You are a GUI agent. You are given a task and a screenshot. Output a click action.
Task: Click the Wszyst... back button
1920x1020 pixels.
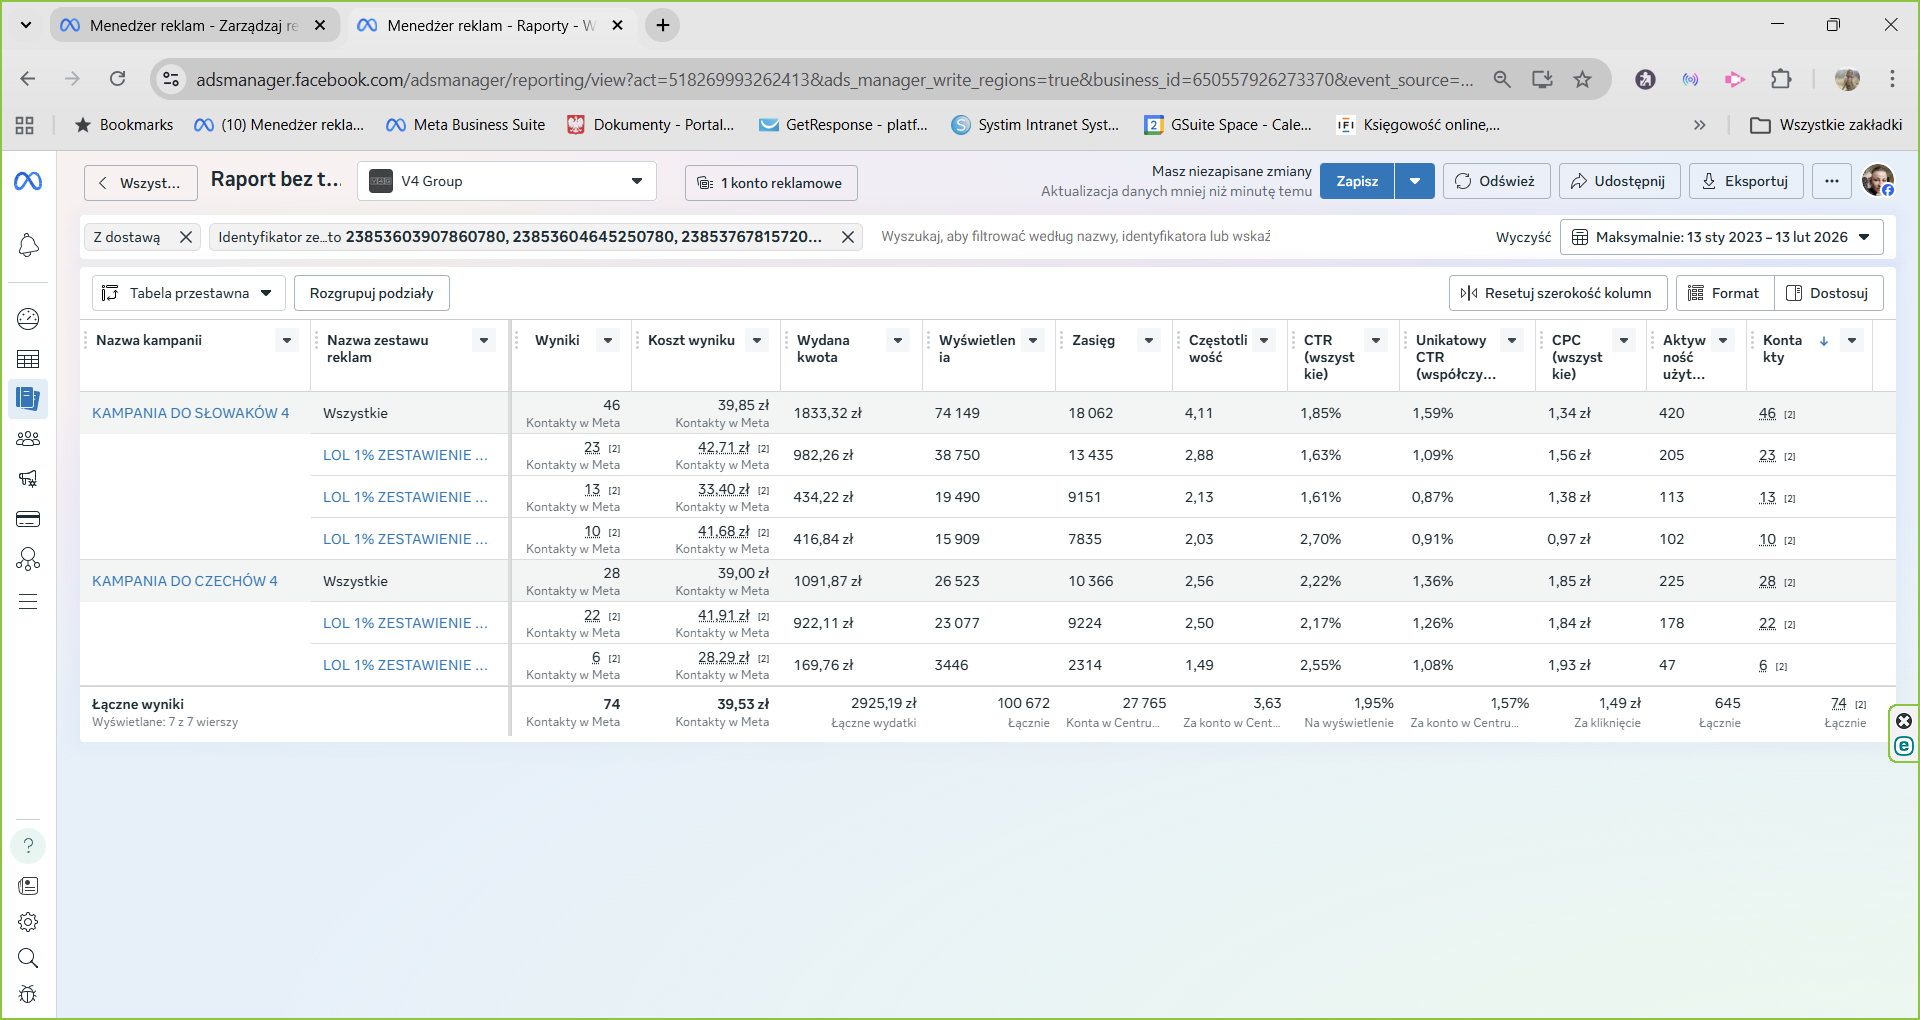(x=141, y=183)
